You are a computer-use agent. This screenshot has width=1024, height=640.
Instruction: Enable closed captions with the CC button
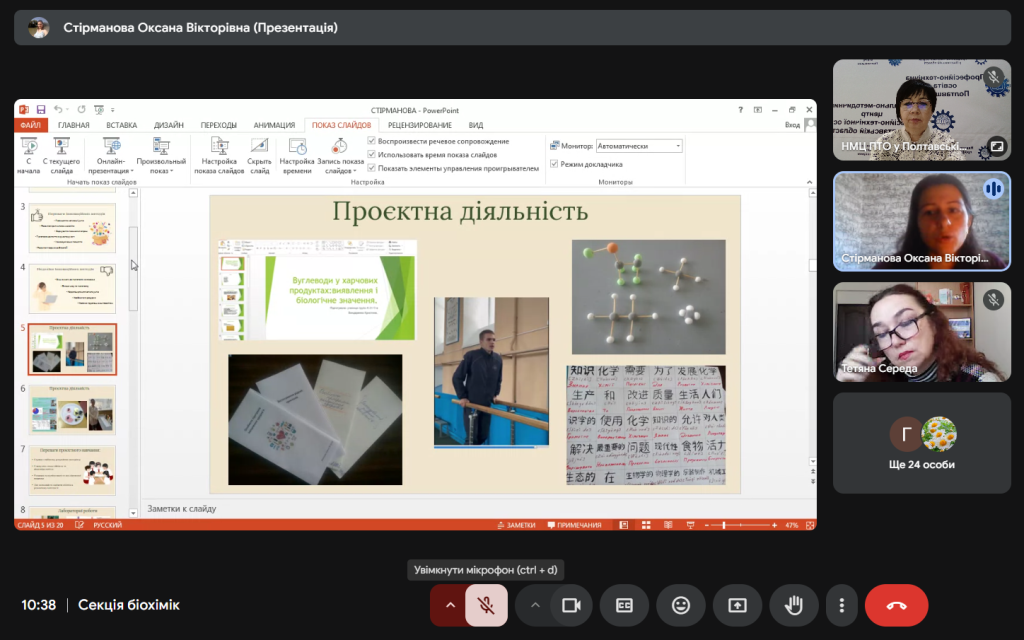pyautogui.click(x=625, y=605)
